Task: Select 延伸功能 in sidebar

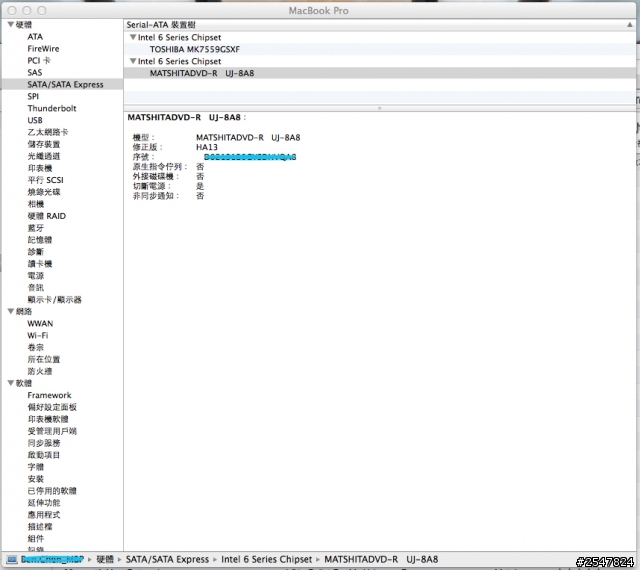Action: [44, 503]
